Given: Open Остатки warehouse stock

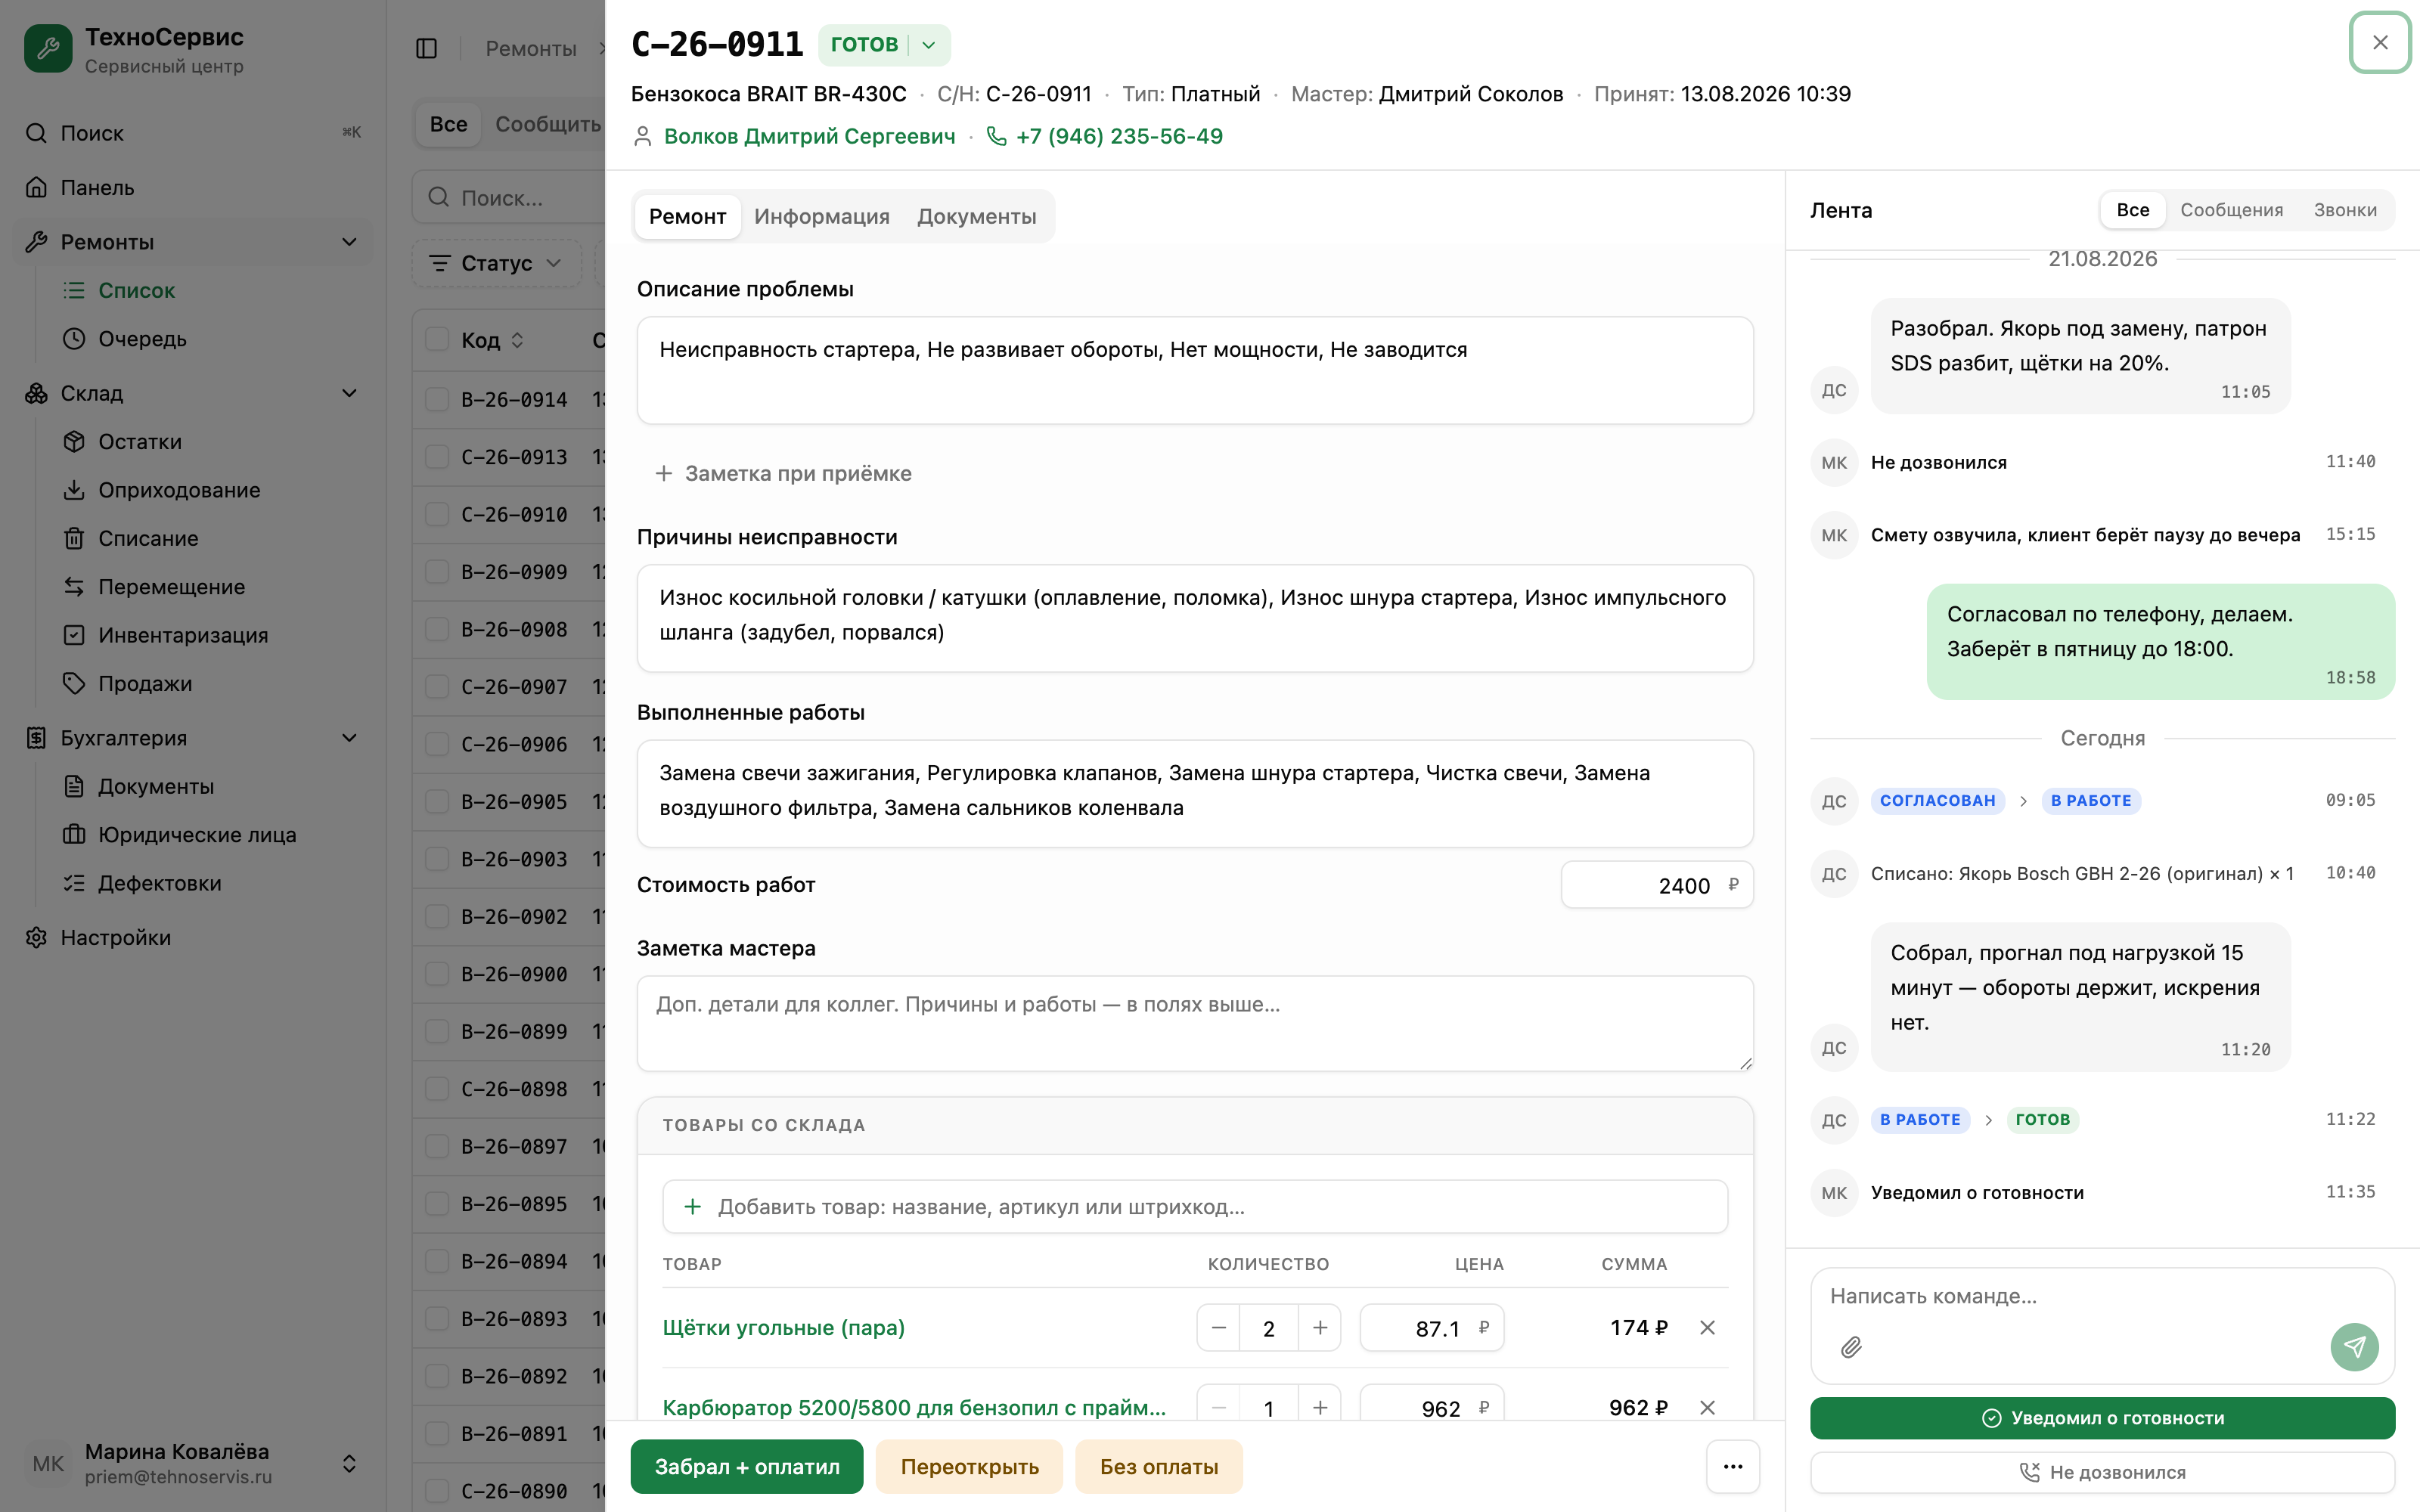Looking at the screenshot, I should [x=212, y=441].
